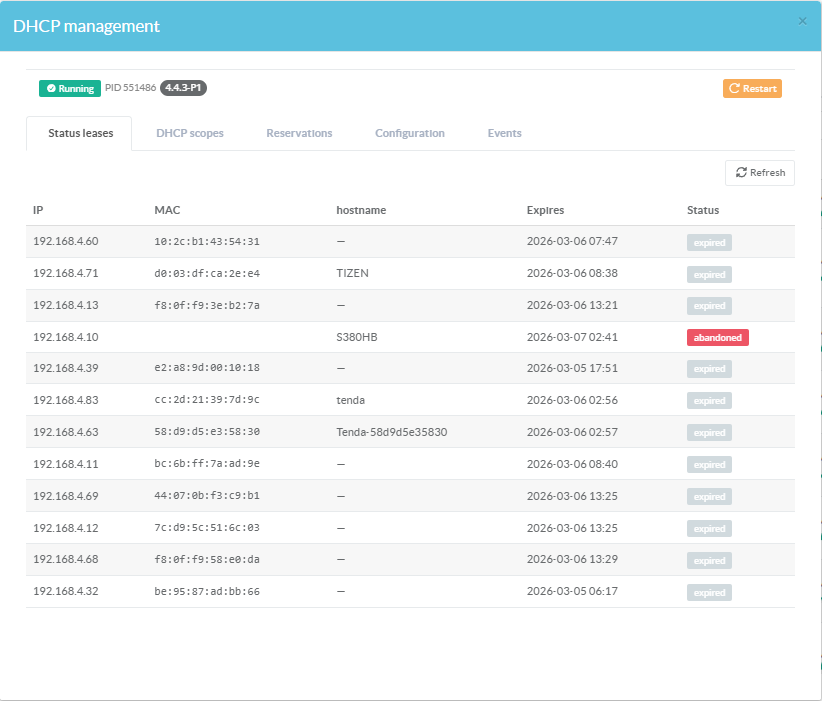822x701 pixels.
Task: Open the Reservations tab
Action: point(299,133)
